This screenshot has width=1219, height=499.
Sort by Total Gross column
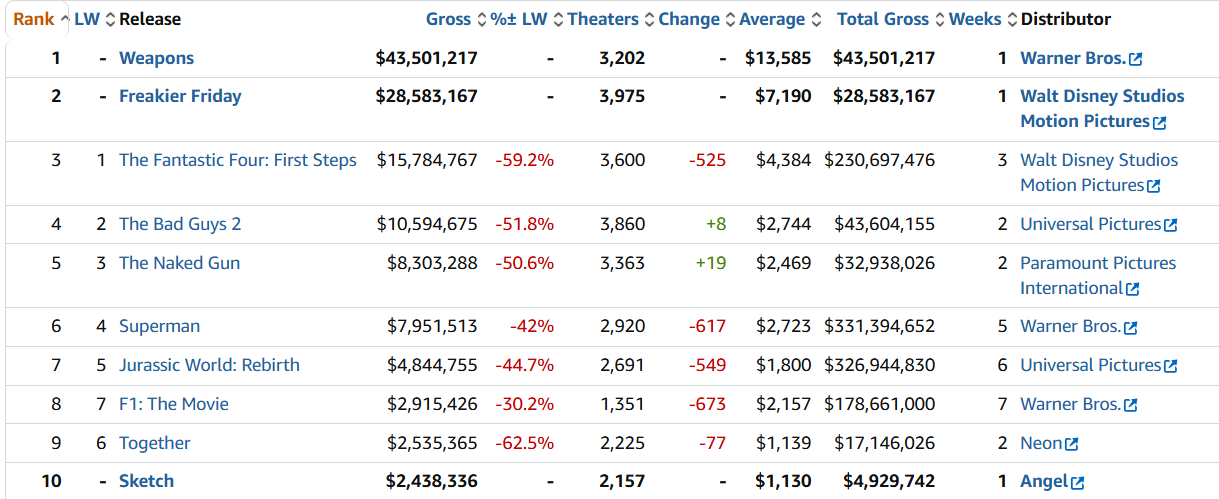point(882,19)
